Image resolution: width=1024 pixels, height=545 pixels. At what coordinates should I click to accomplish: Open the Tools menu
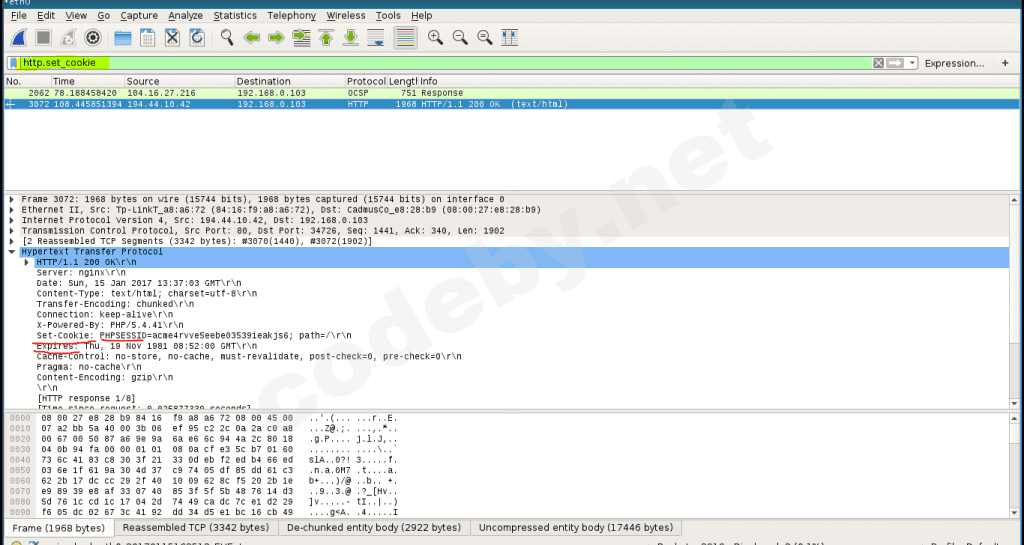(x=389, y=15)
